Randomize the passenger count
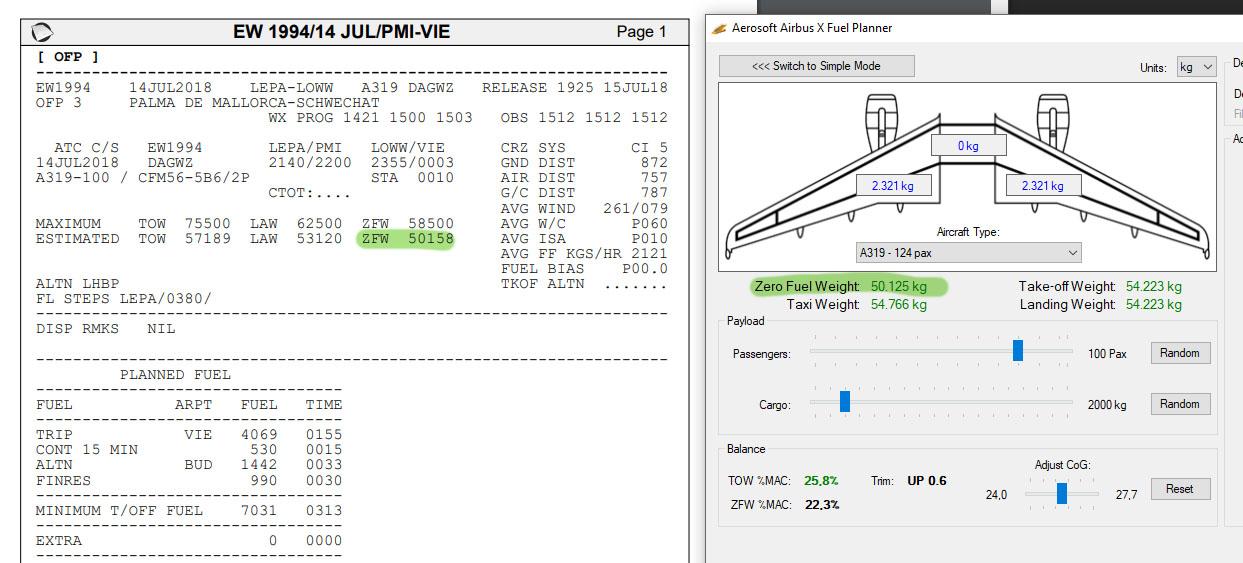The width and height of the screenshot is (1243, 563). point(1180,353)
